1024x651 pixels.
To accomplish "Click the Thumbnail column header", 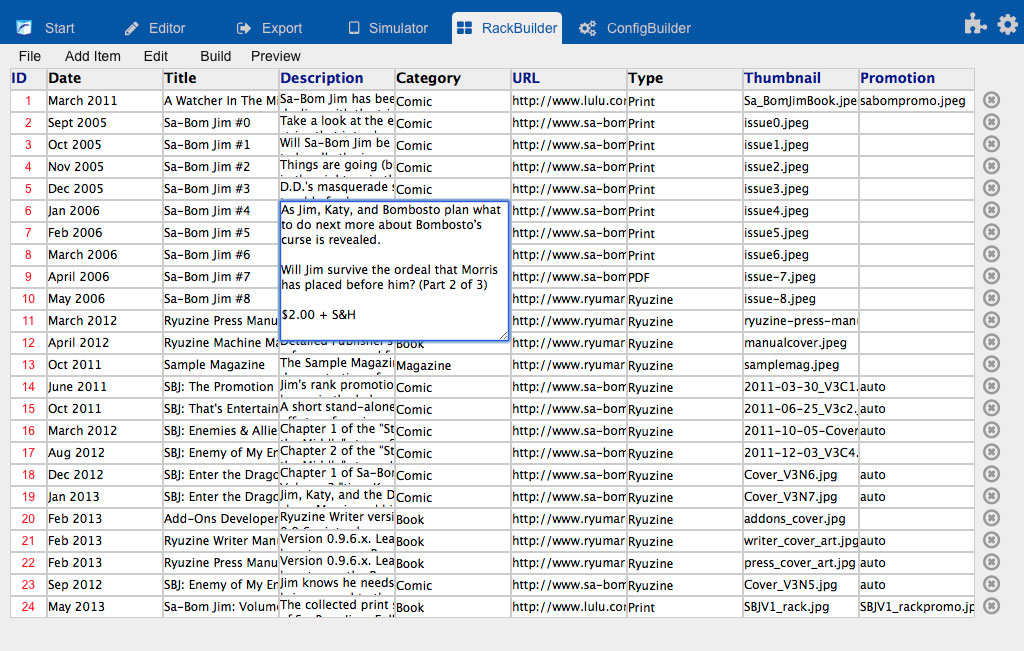I will pos(782,78).
